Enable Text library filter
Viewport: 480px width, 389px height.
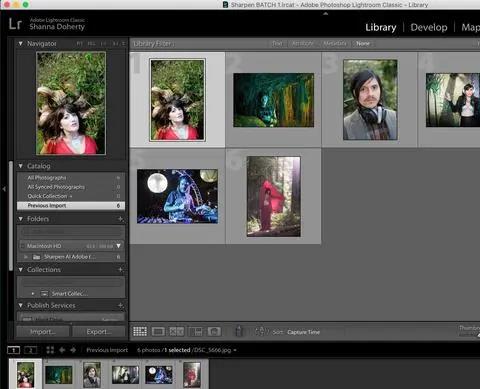277,43
